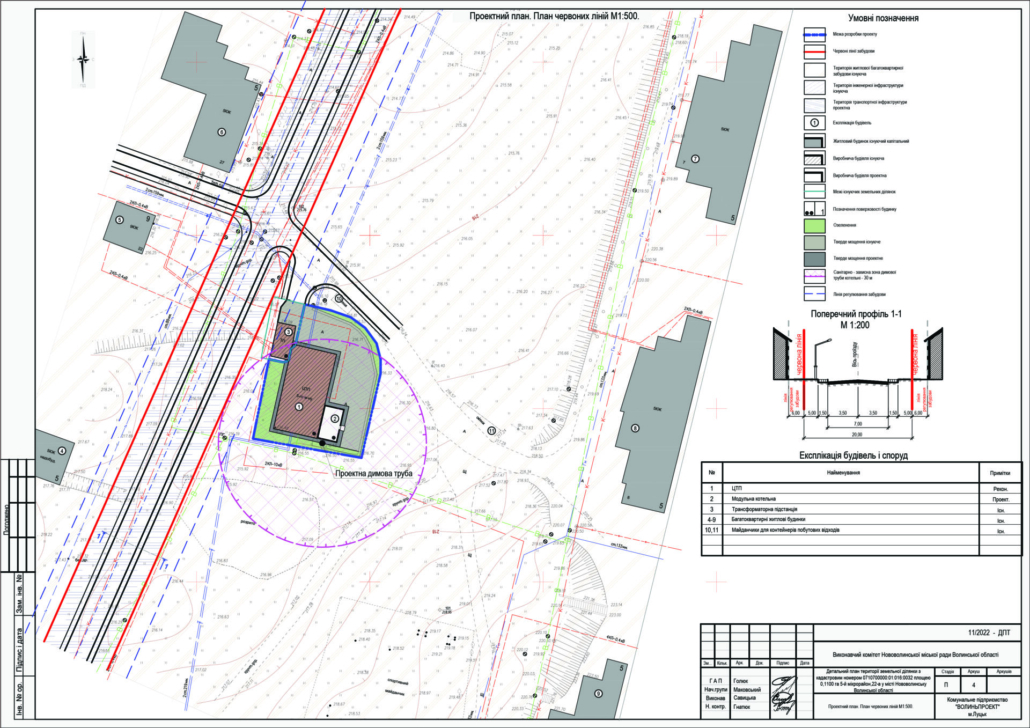Image resolution: width=1030 pixels, height=728 pixels.
Task: Click marker 3 on the transformer substation
Action: click(288, 331)
